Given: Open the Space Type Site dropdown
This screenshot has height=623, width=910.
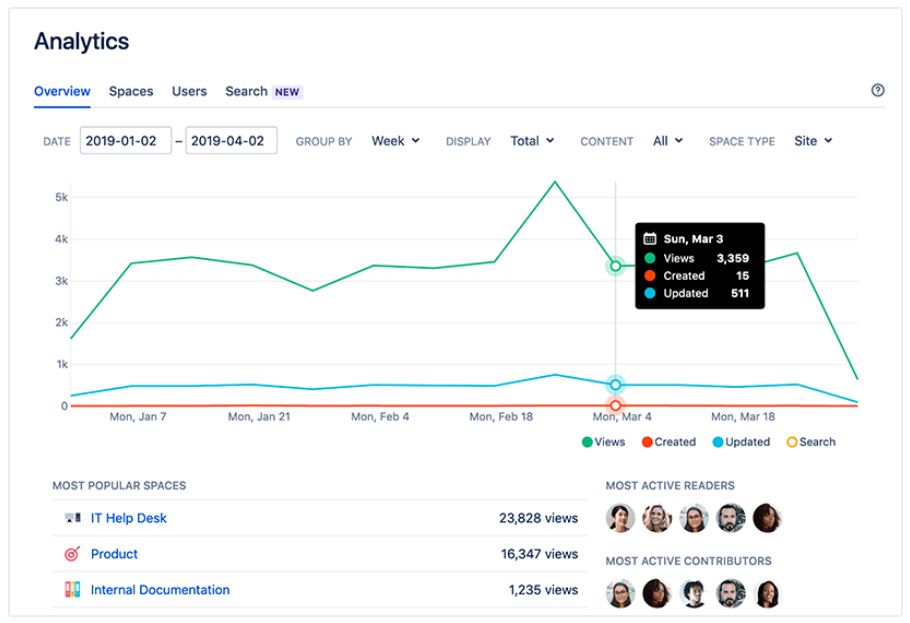Looking at the screenshot, I should (x=813, y=141).
